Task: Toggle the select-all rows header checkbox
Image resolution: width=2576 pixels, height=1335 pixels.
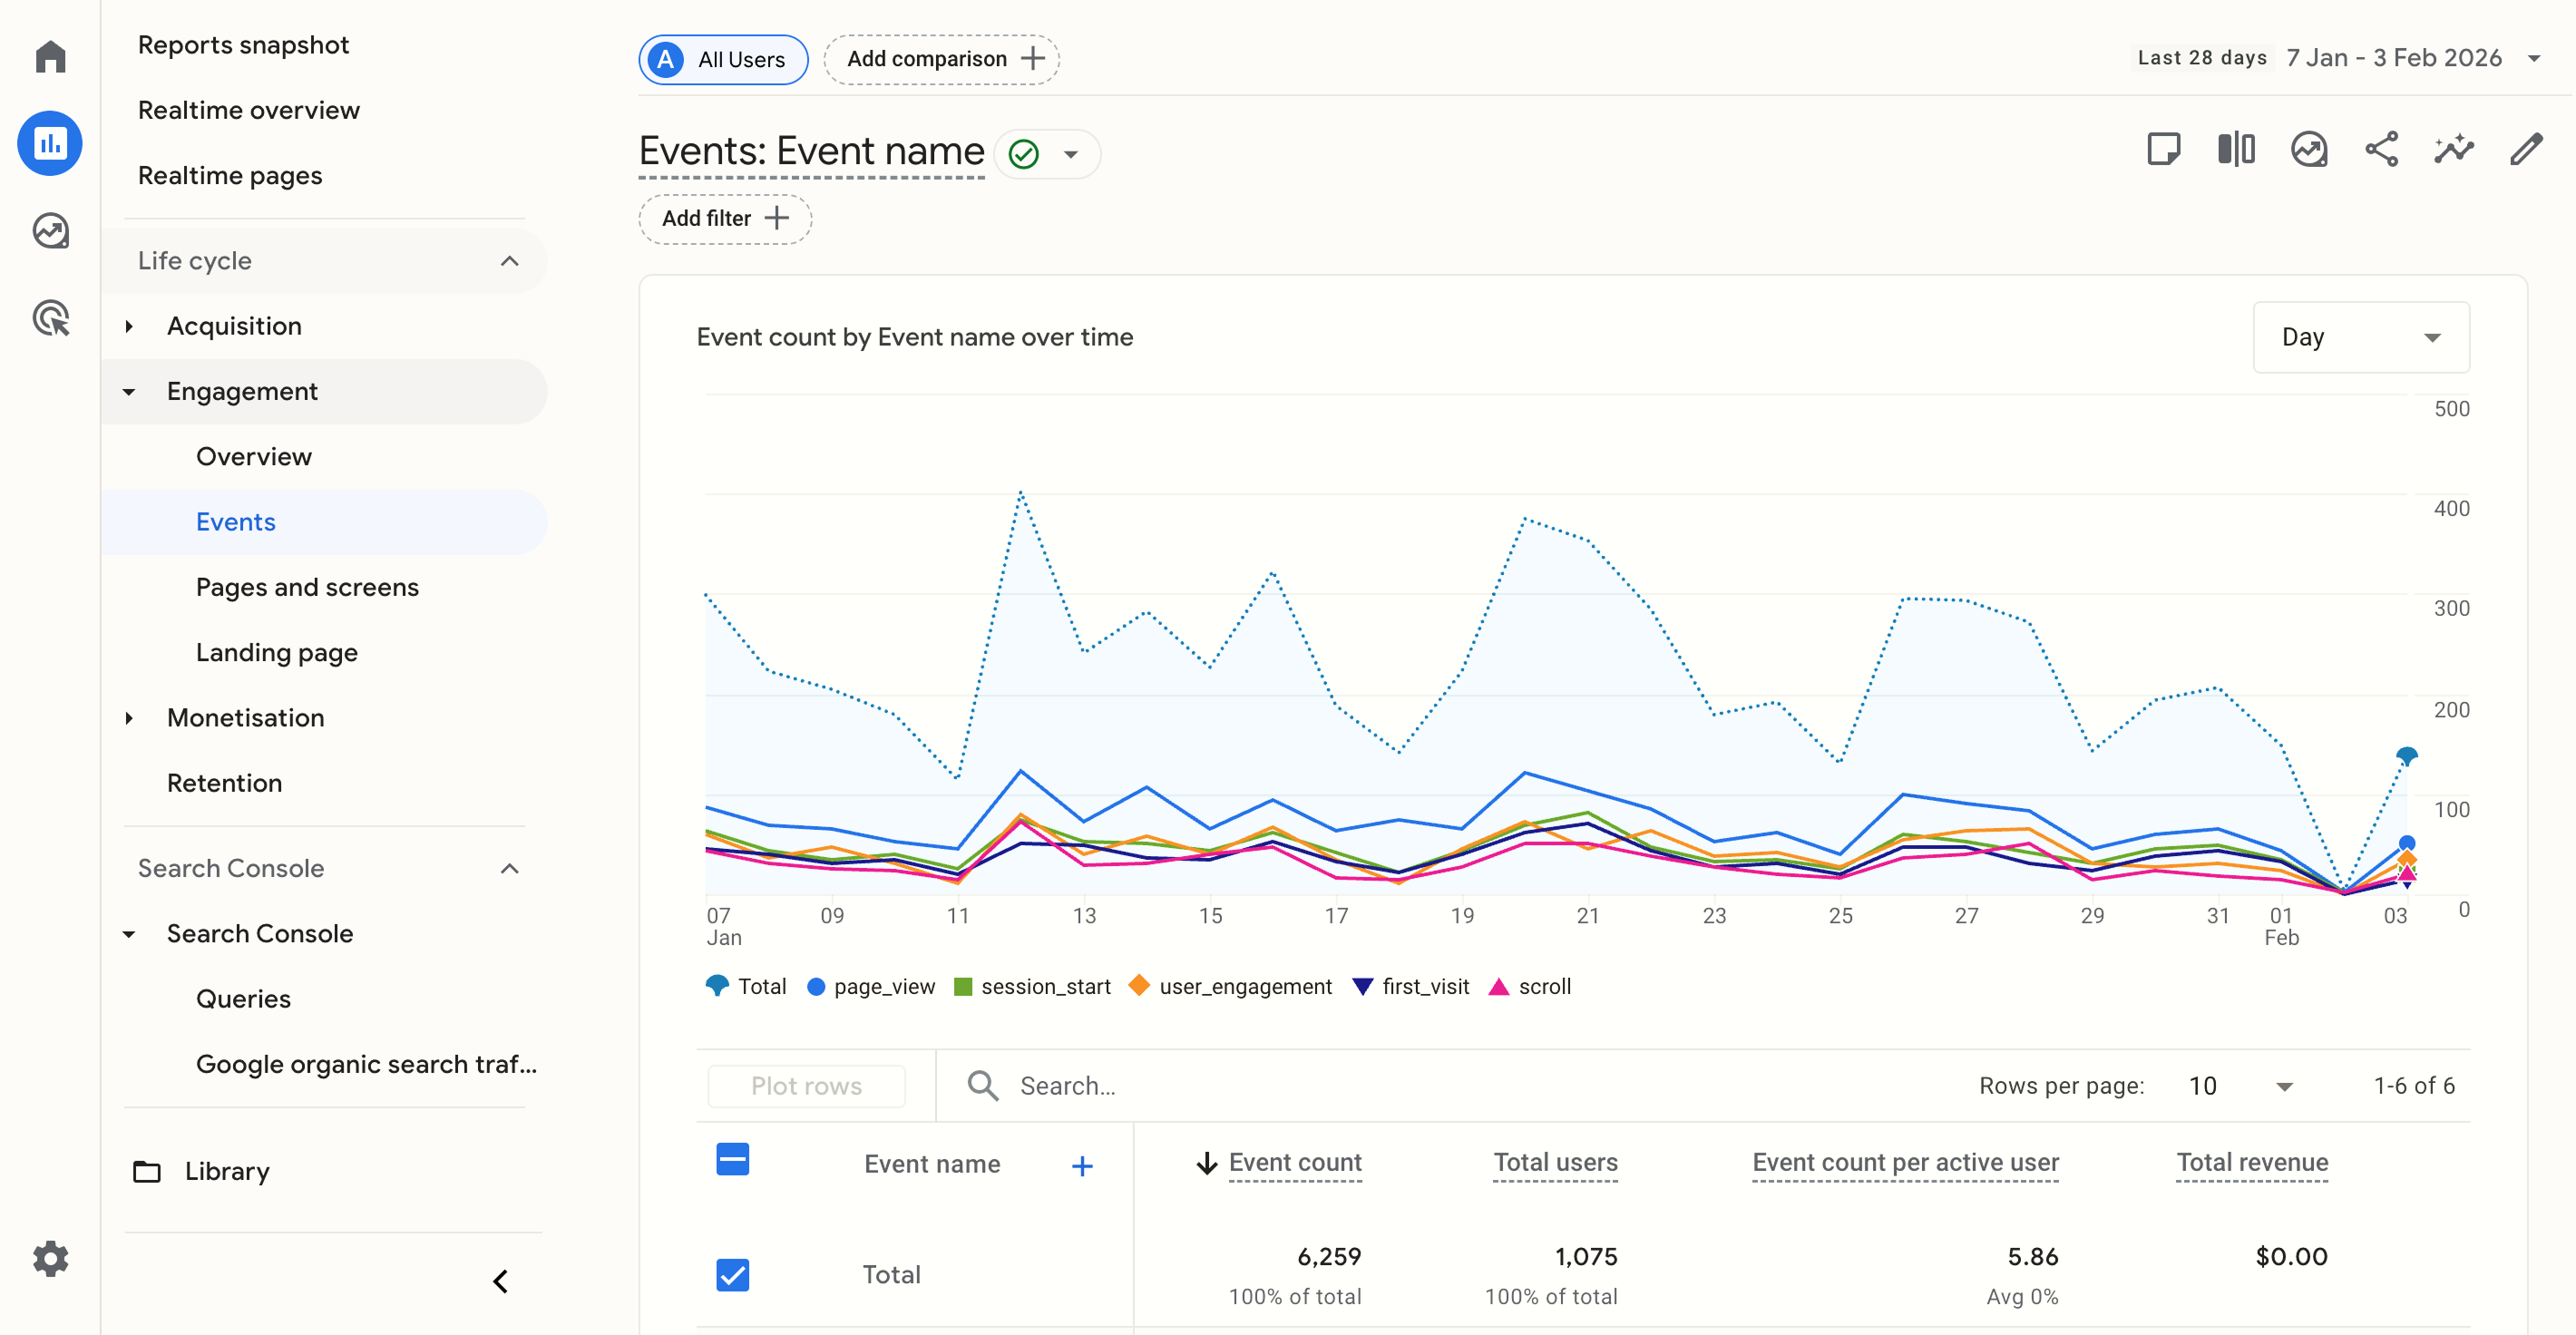Action: click(x=733, y=1160)
